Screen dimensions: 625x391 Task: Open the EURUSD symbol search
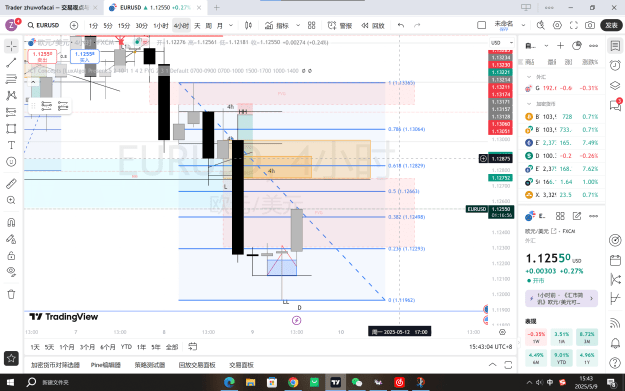click(x=43, y=25)
